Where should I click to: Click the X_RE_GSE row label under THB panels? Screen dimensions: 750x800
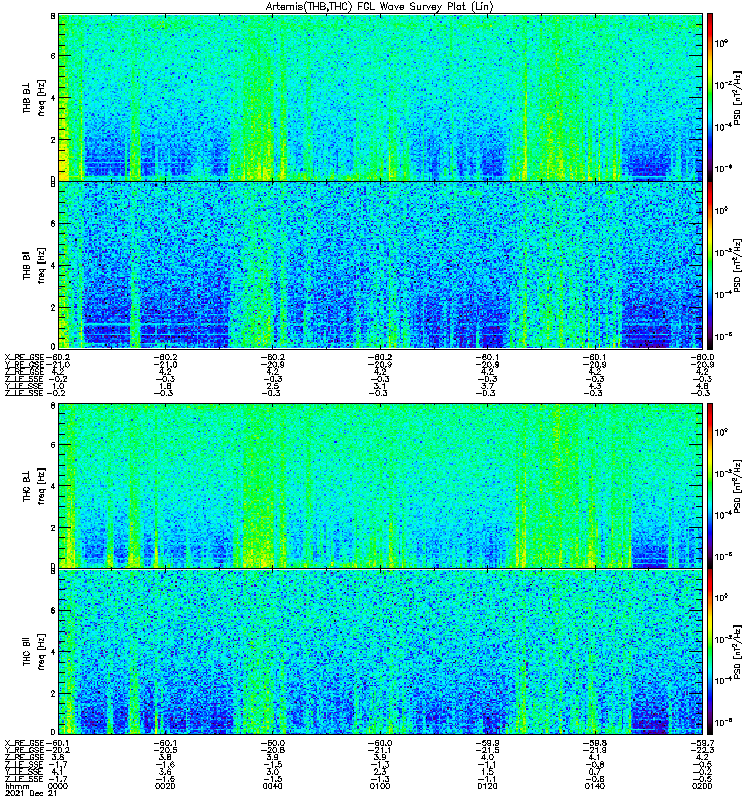click(x=24, y=358)
